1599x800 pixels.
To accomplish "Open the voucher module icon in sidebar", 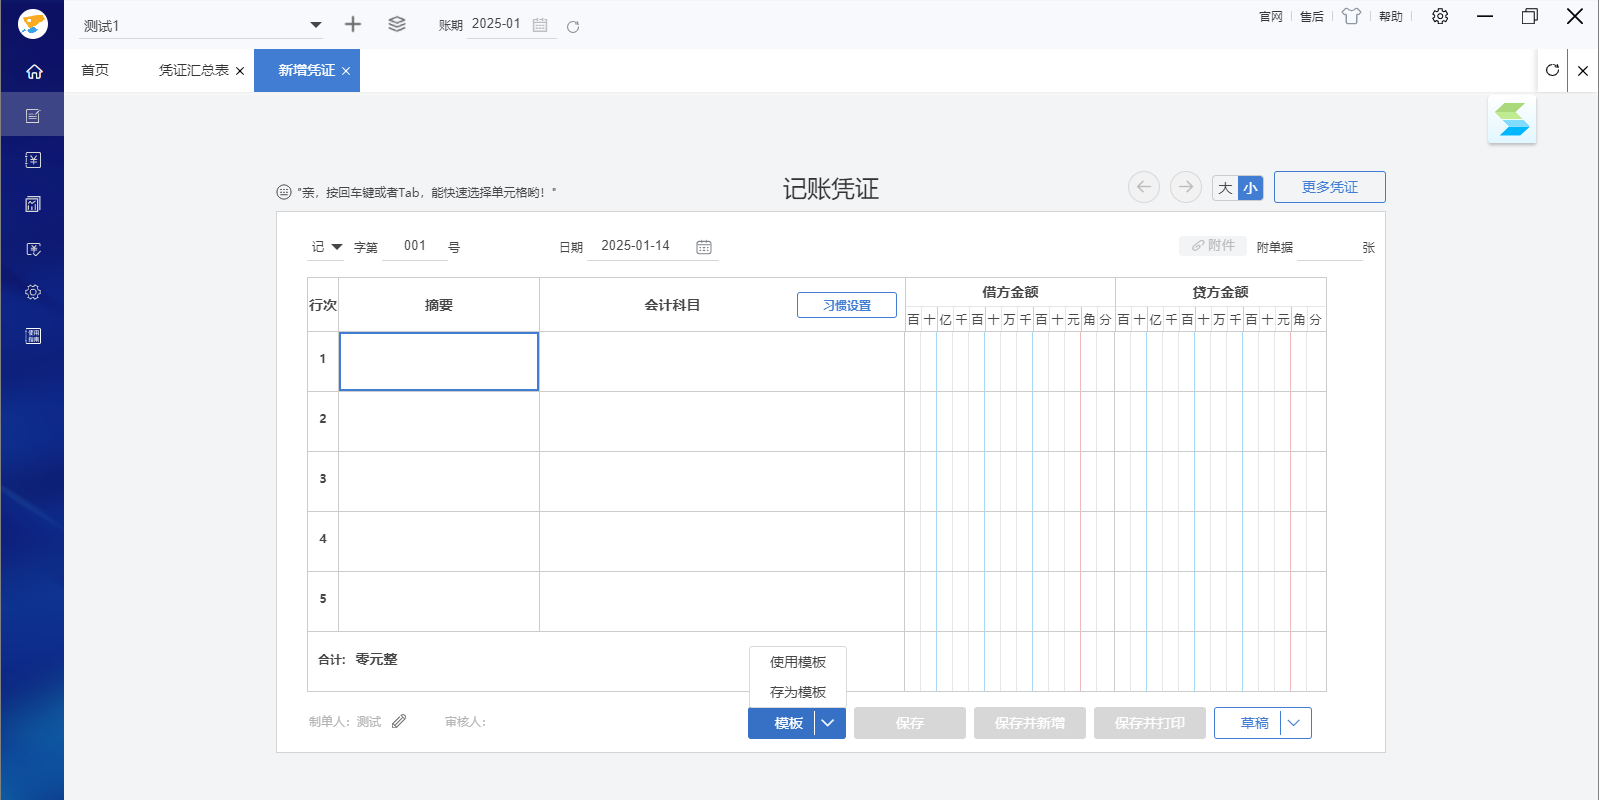I will [x=33, y=116].
